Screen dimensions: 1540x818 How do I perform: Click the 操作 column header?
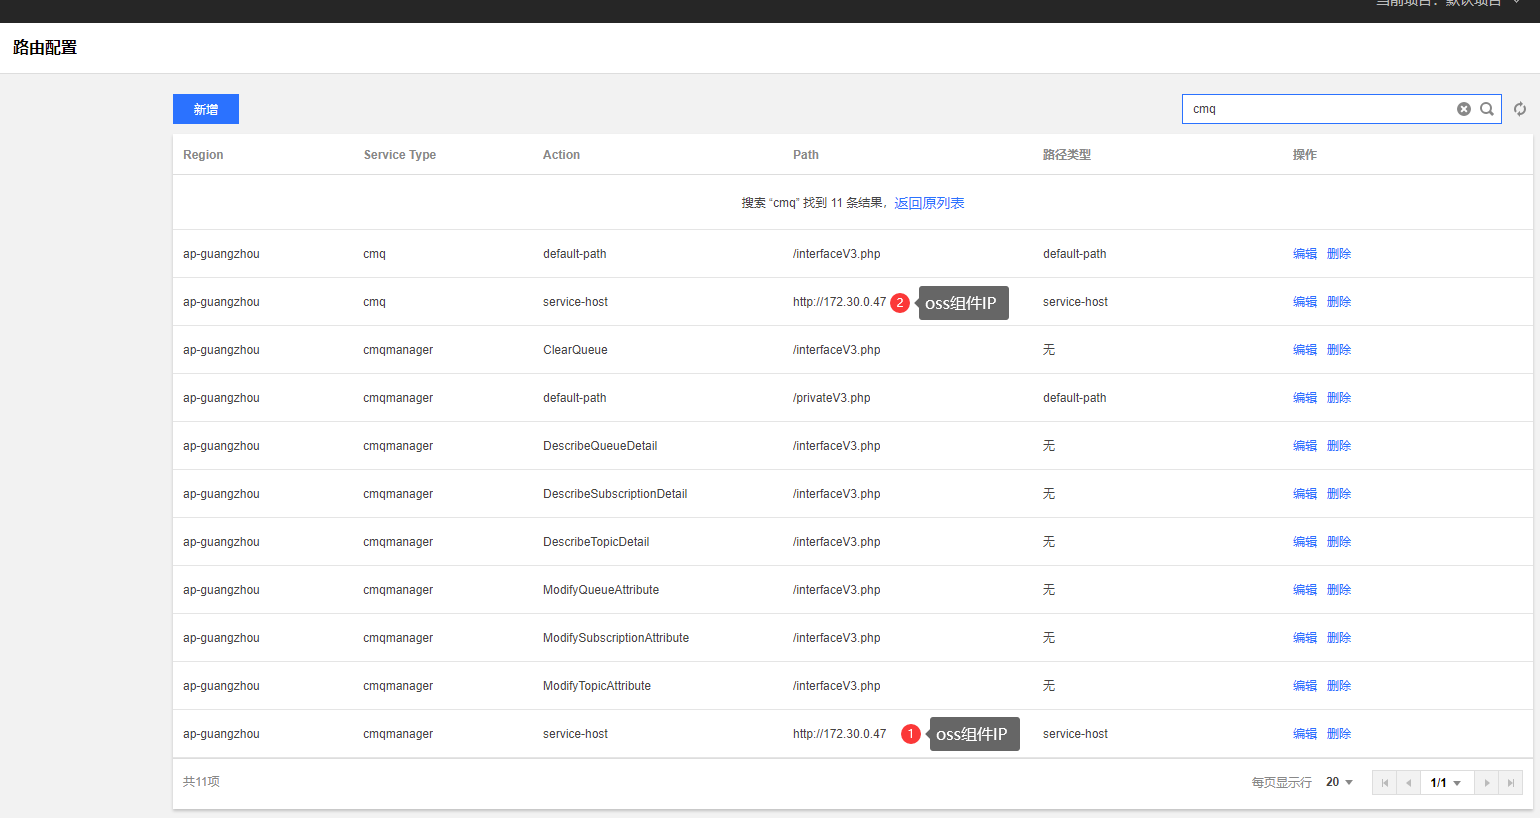point(1305,155)
